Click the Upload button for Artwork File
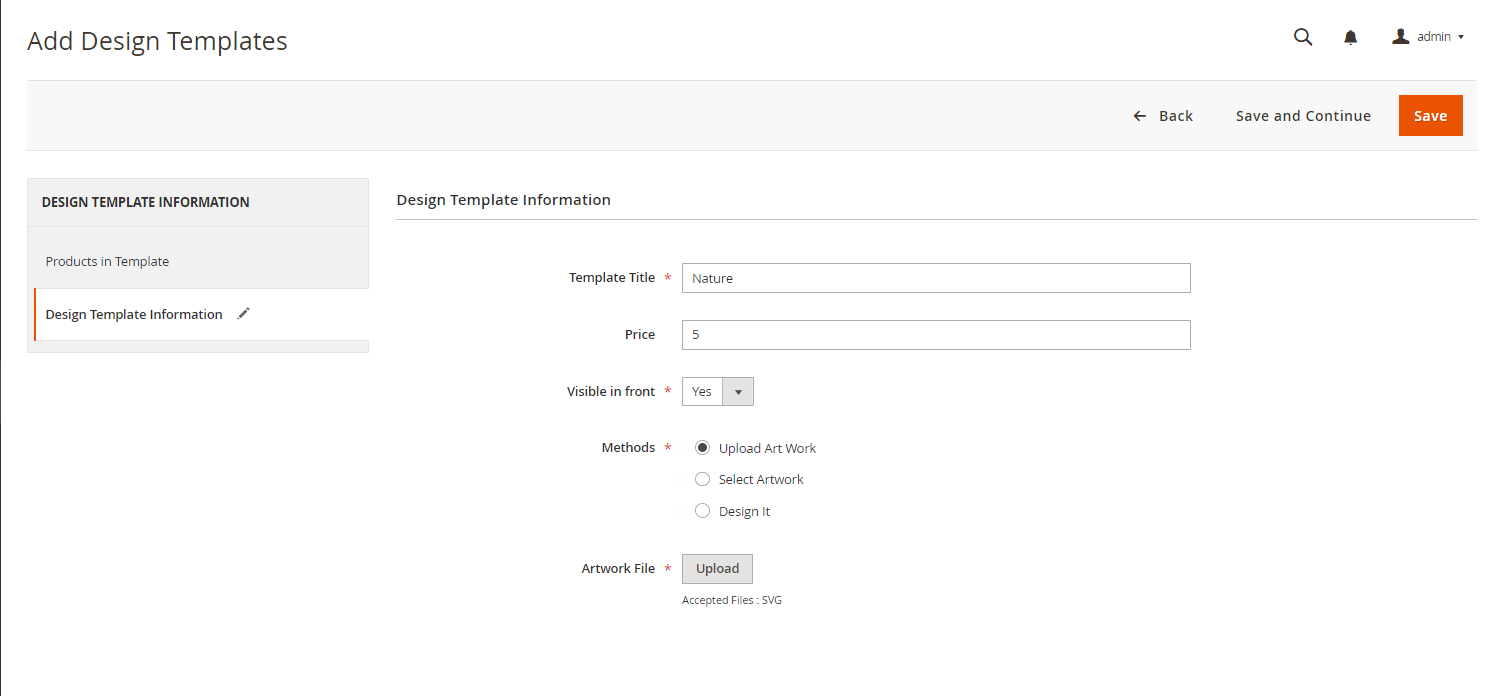The image size is (1492, 696). coord(717,569)
